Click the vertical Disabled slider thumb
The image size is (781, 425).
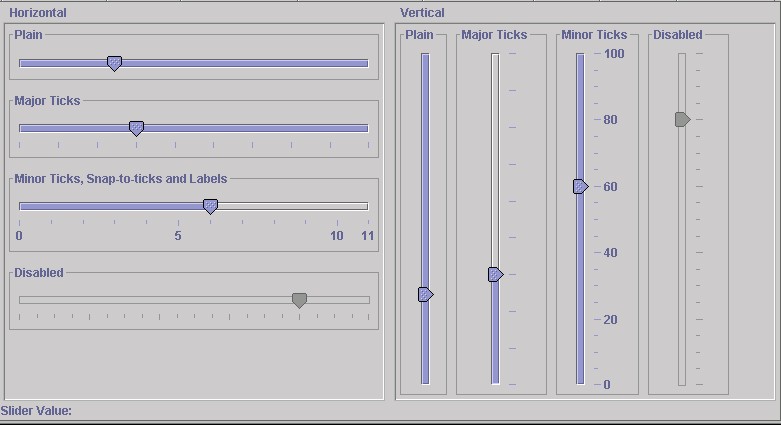(682, 119)
